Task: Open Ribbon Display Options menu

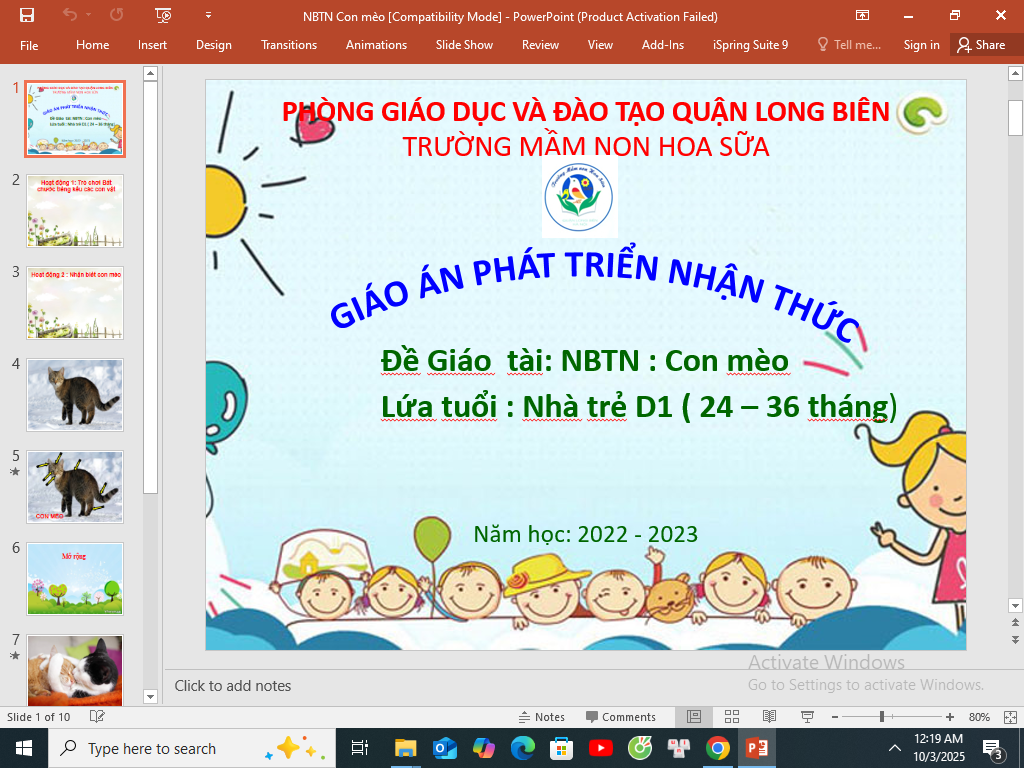Action: click(862, 15)
